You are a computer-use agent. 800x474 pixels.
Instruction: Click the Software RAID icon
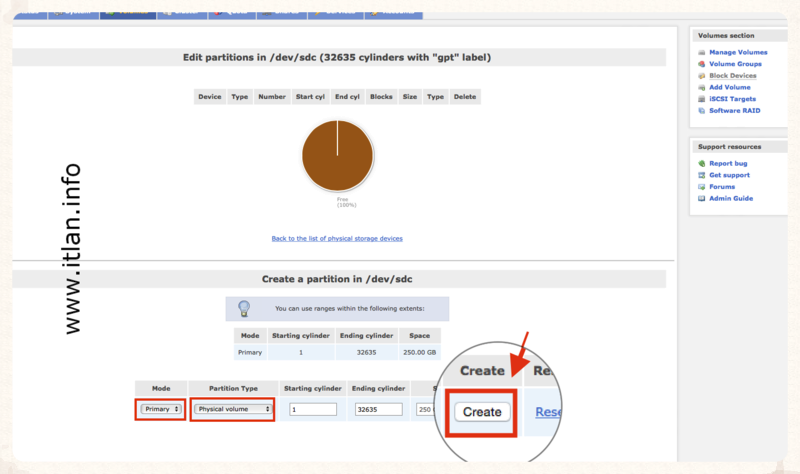coord(702,111)
